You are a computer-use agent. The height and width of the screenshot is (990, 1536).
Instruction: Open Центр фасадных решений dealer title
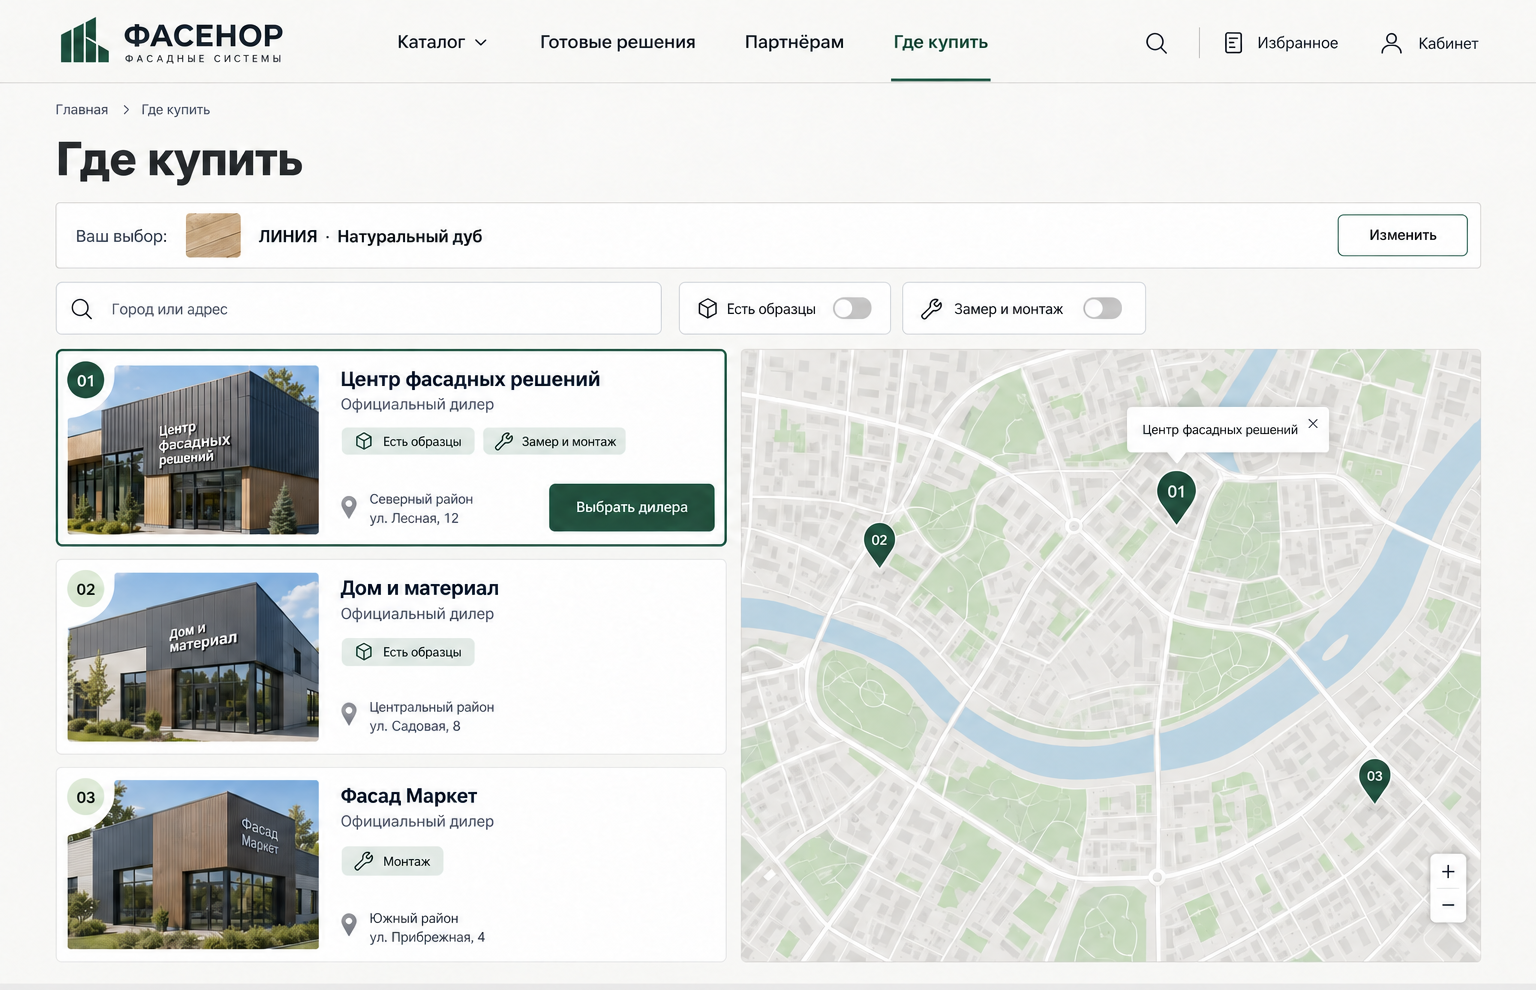click(470, 379)
